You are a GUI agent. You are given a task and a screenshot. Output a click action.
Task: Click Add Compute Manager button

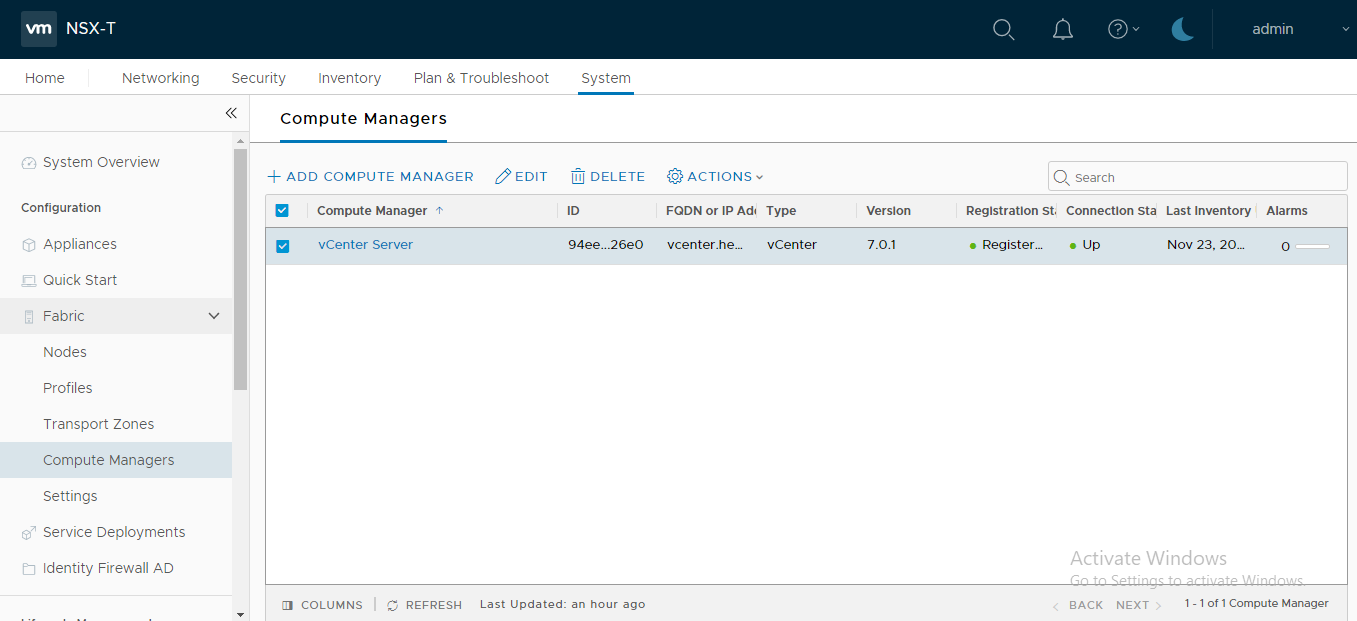pyautogui.click(x=370, y=176)
